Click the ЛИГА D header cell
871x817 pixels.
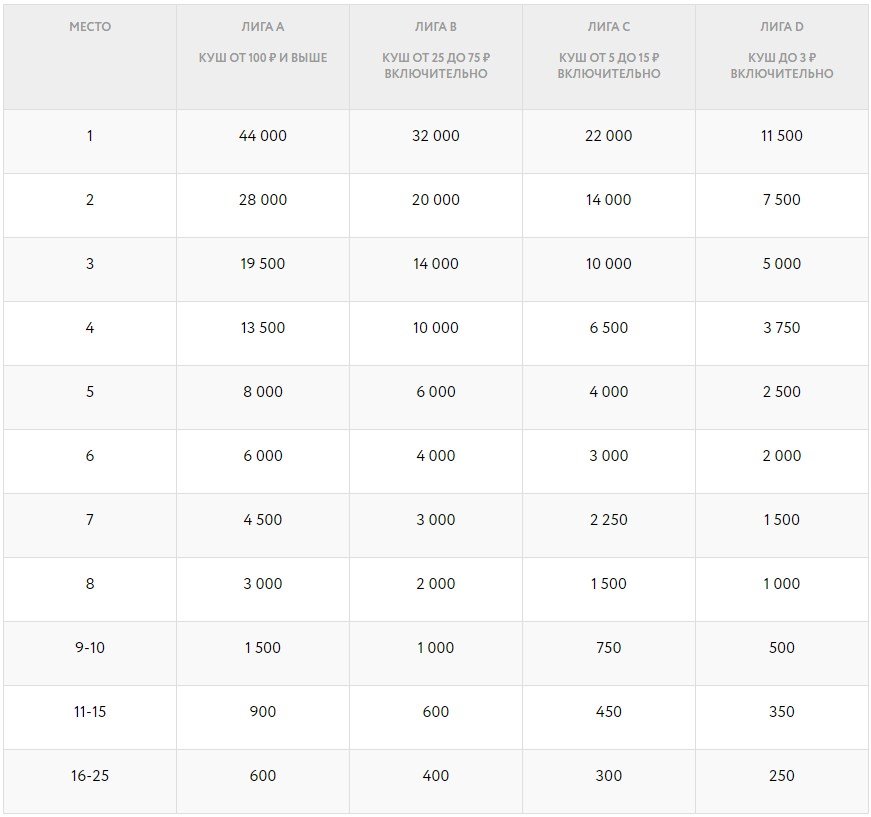782,27
